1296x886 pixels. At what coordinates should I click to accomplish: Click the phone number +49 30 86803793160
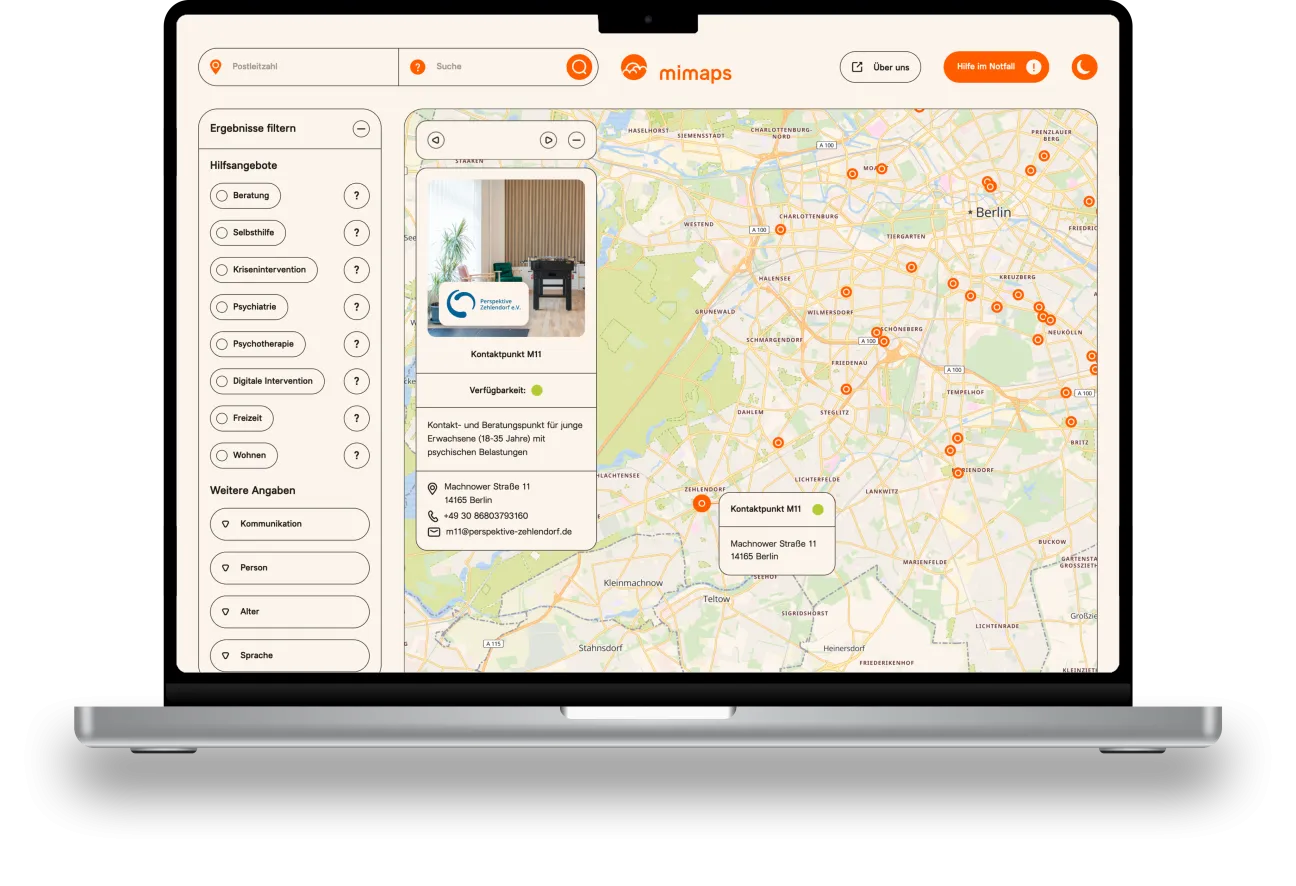click(486, 516)
